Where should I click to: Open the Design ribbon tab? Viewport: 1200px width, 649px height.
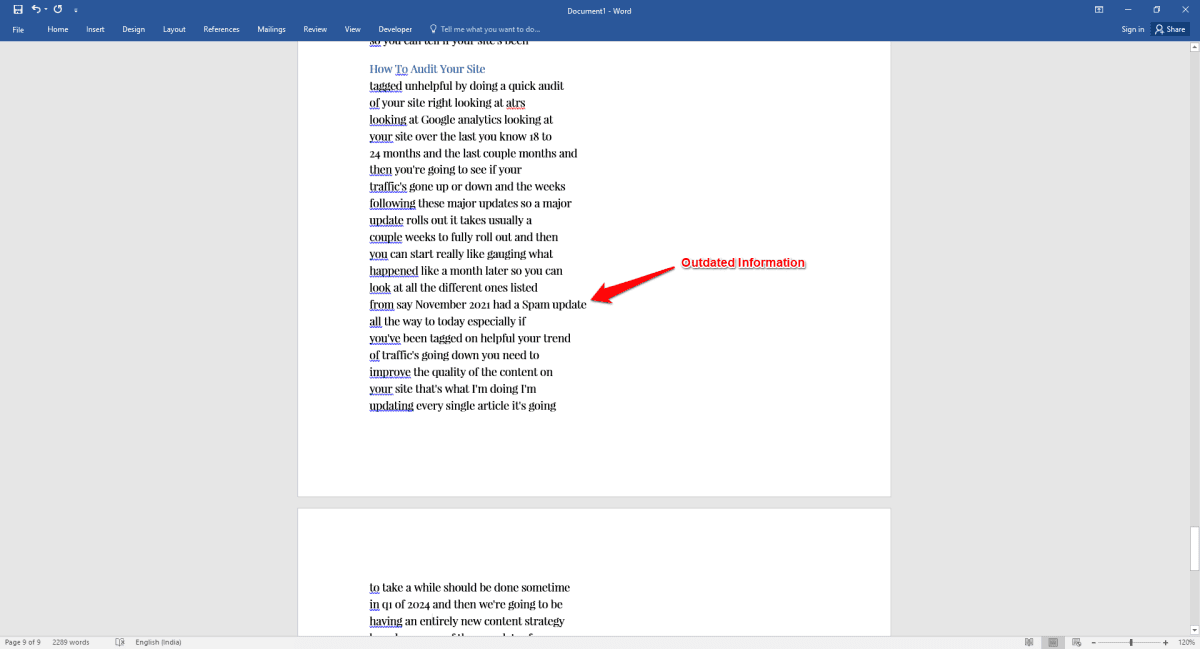[134, 29]
